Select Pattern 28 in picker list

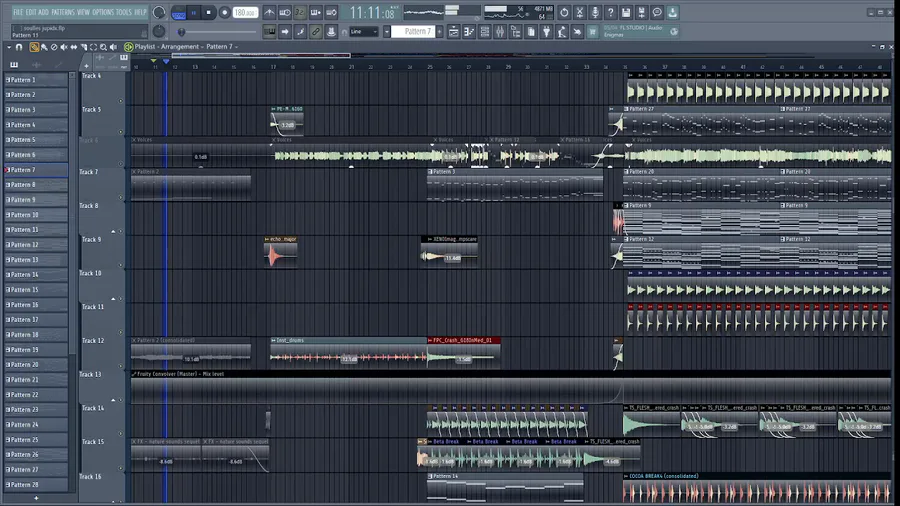pos(36,484)
